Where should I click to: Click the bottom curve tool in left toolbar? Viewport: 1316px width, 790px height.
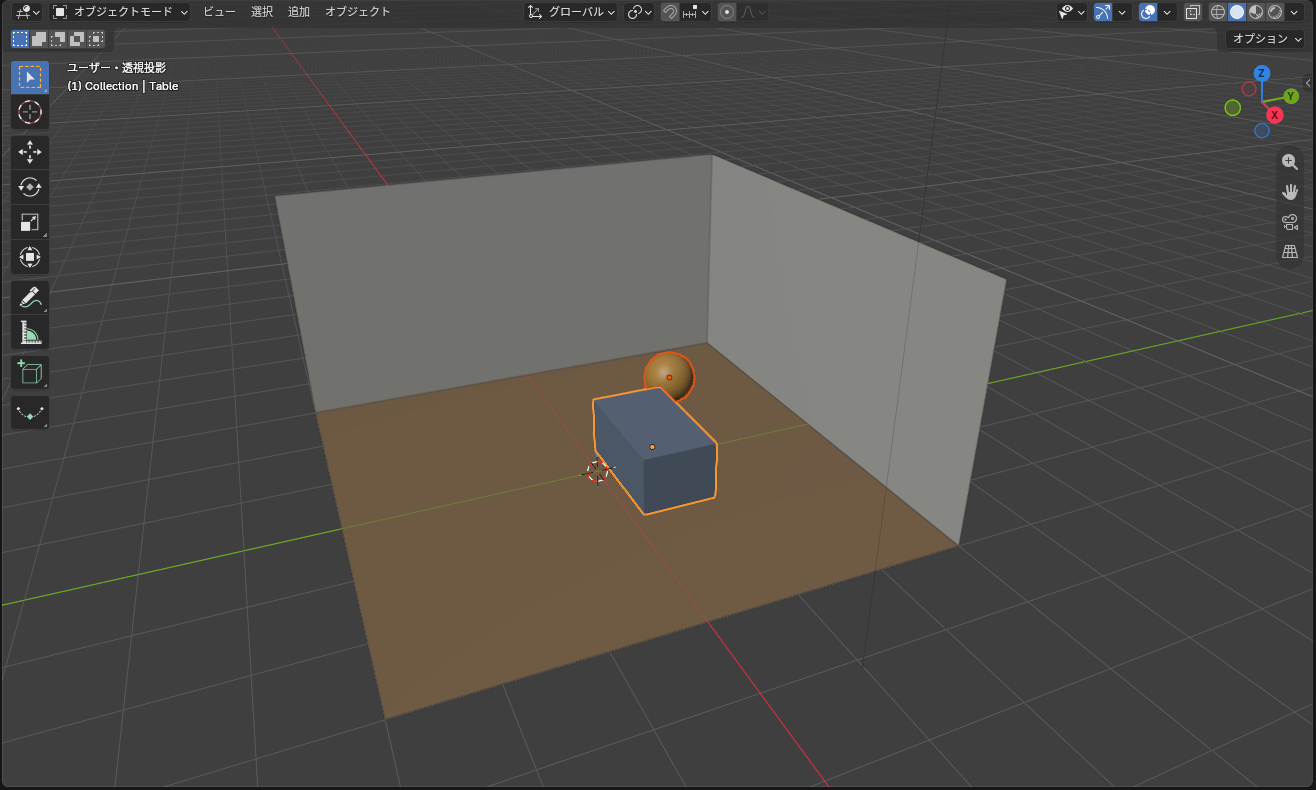click(30, 413)
